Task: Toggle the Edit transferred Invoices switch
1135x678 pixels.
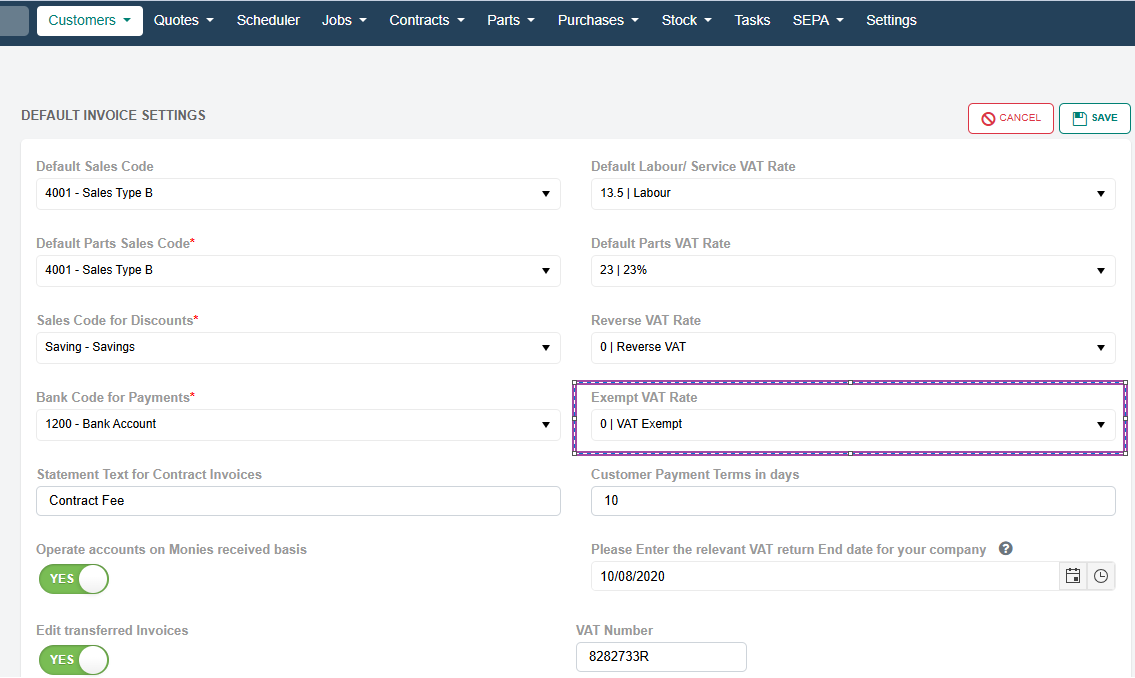Action: tap(73, 660)
